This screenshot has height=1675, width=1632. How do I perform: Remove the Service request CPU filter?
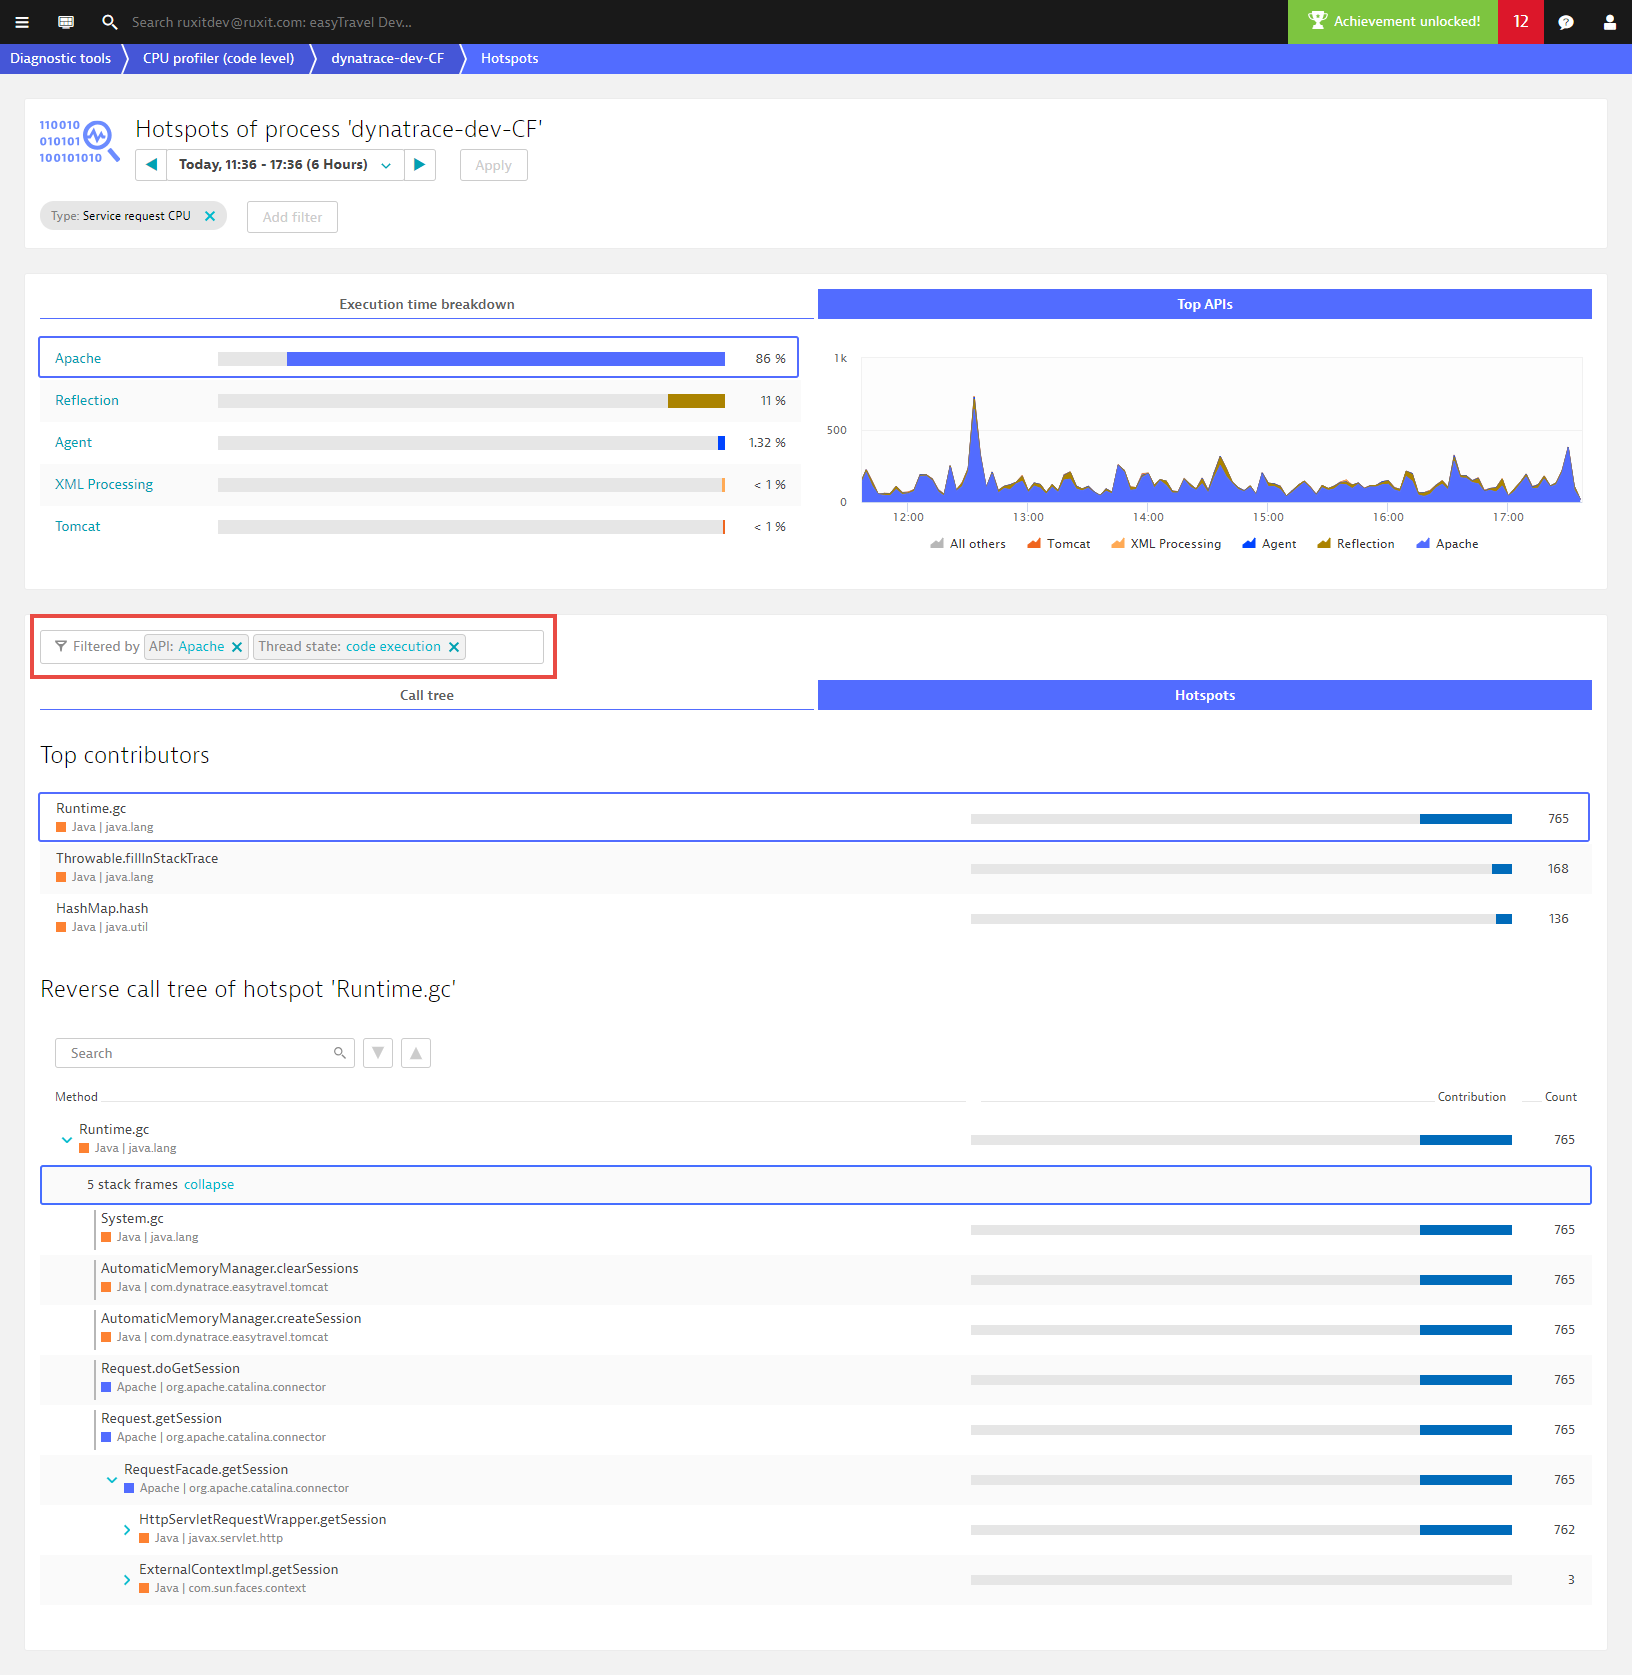coord(210,216)
